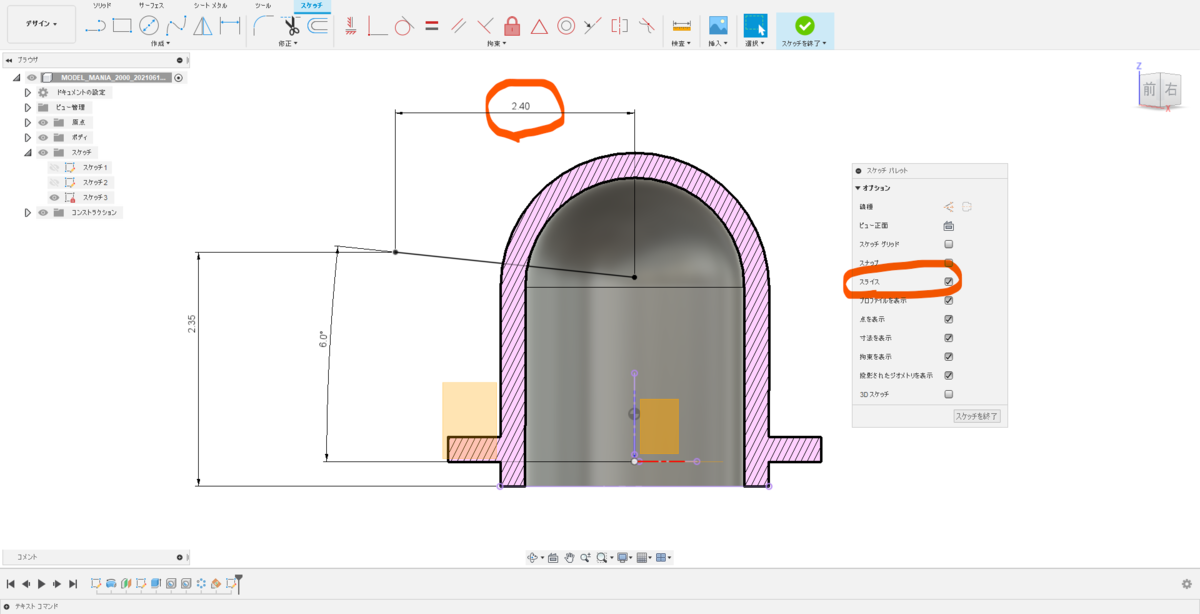Viewport: 1200px width, 614px height.
Task: Jump to timeline beginning
Action: point(11,583)
